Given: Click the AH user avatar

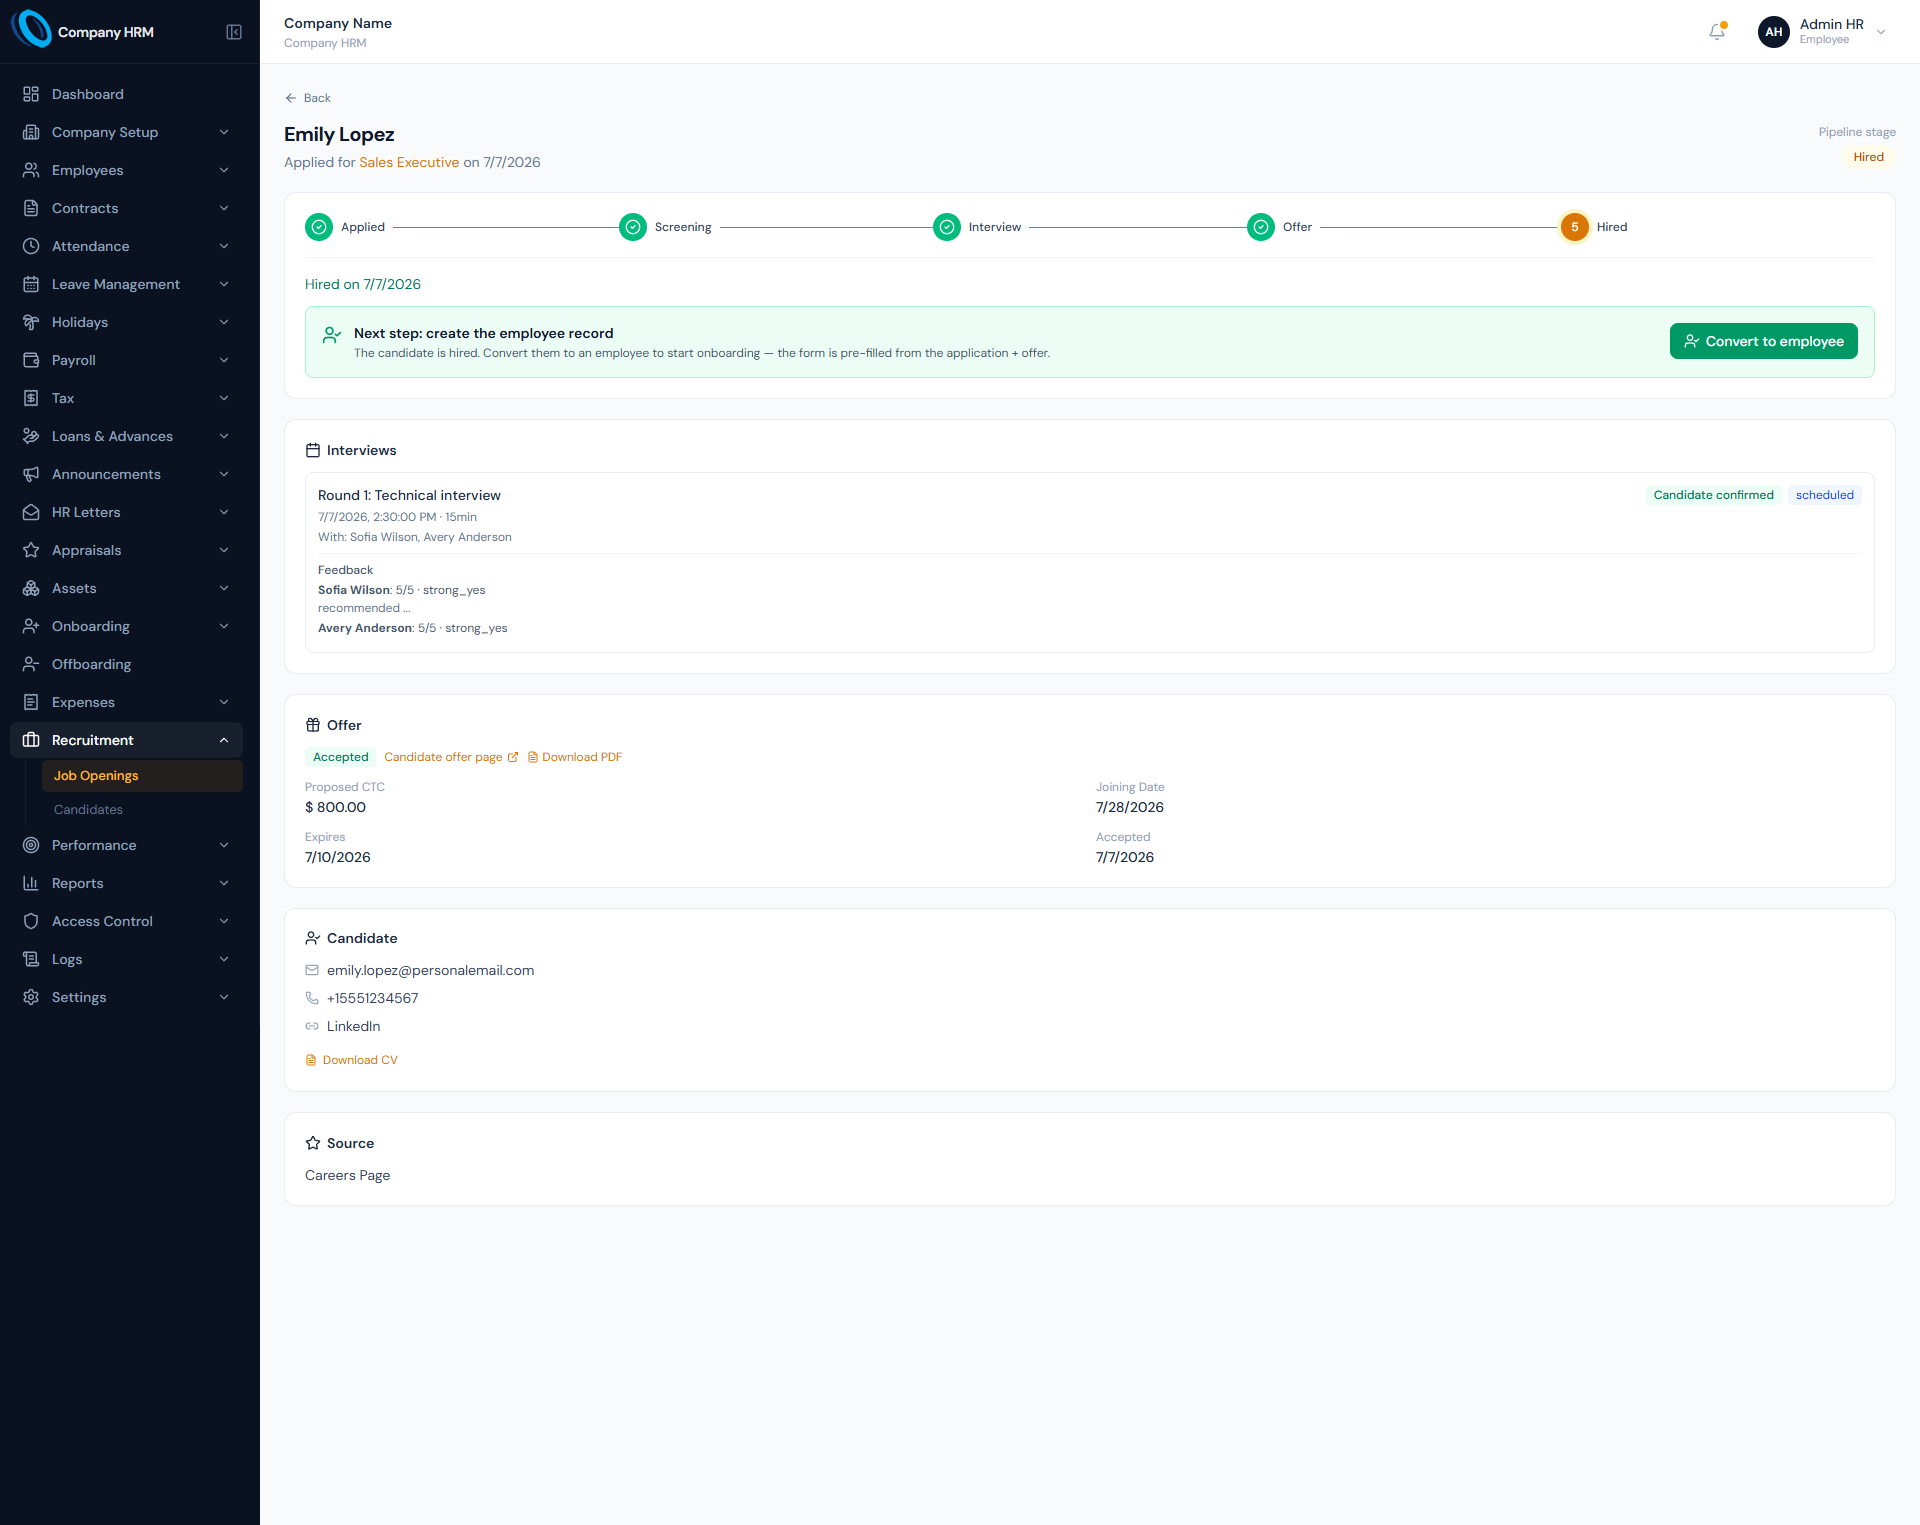Looking at the screenshot, I should (1773, 32).
